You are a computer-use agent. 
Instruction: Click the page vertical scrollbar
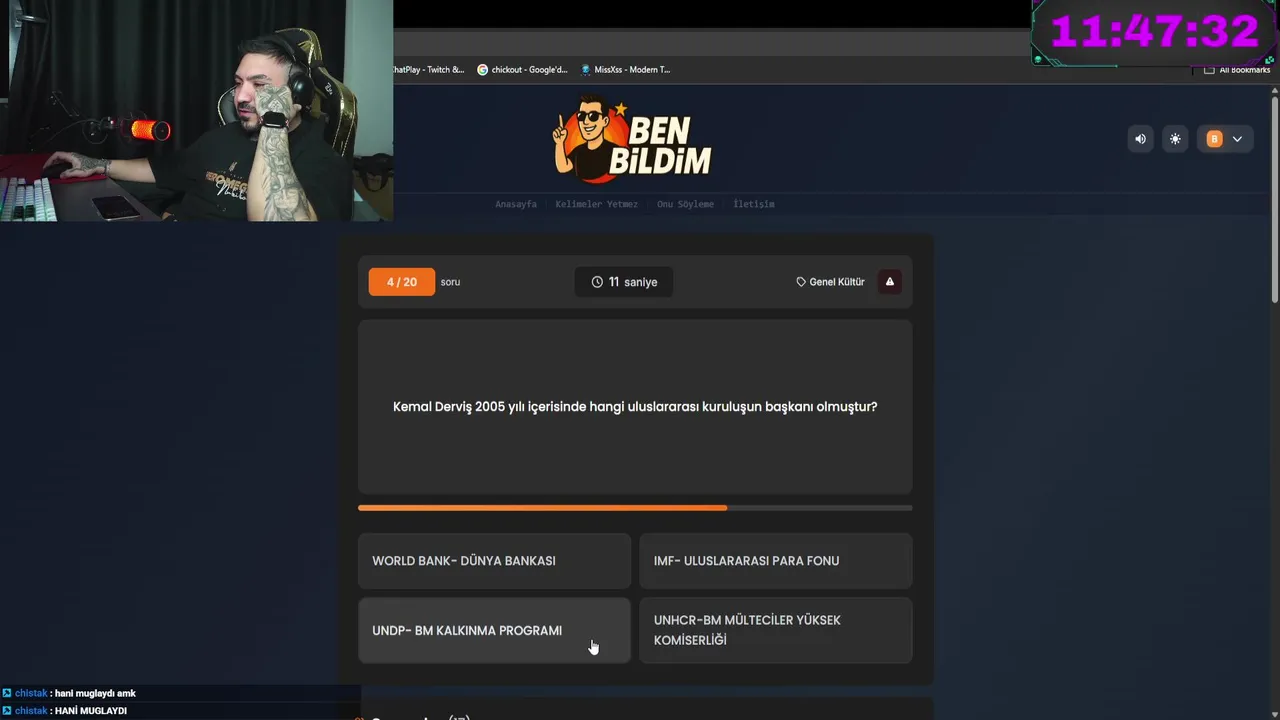point(1275,200)
